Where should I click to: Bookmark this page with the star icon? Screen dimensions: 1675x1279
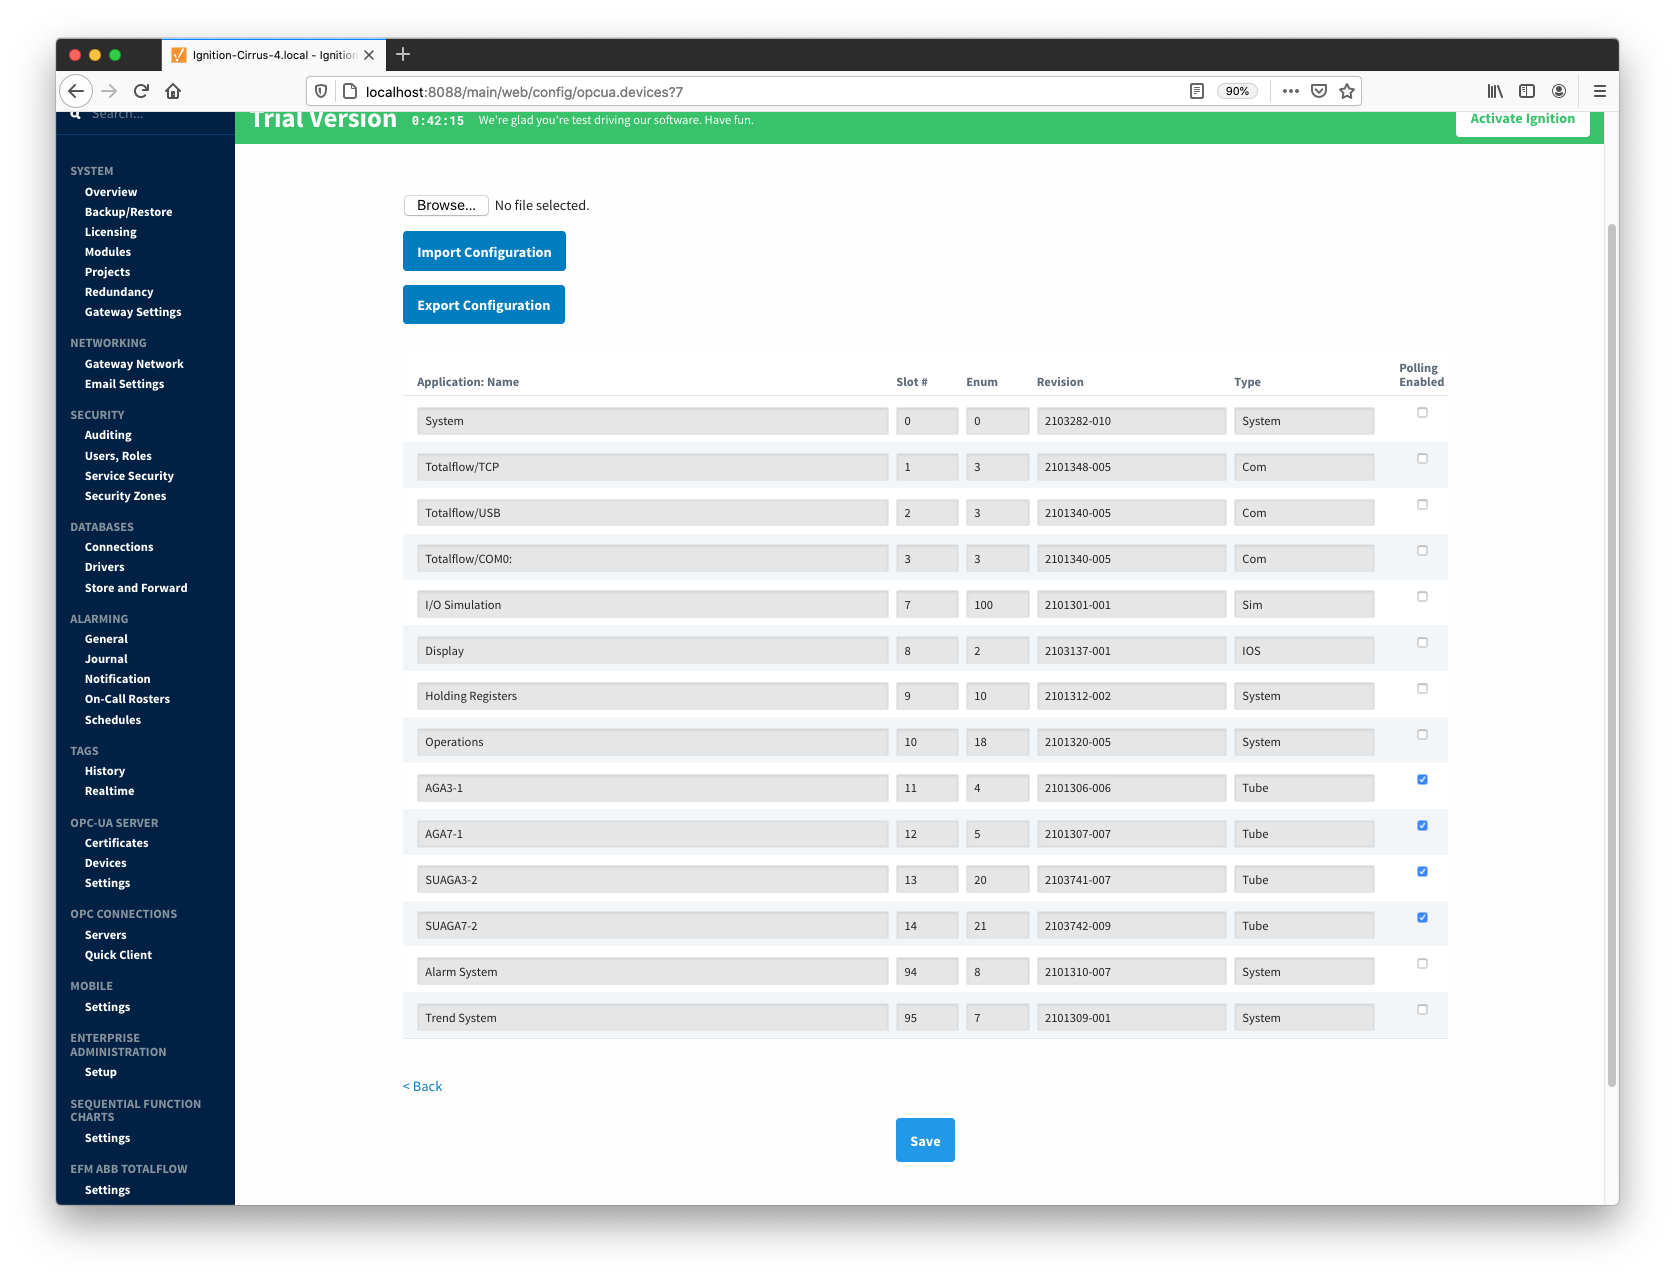coord(1347,91)
